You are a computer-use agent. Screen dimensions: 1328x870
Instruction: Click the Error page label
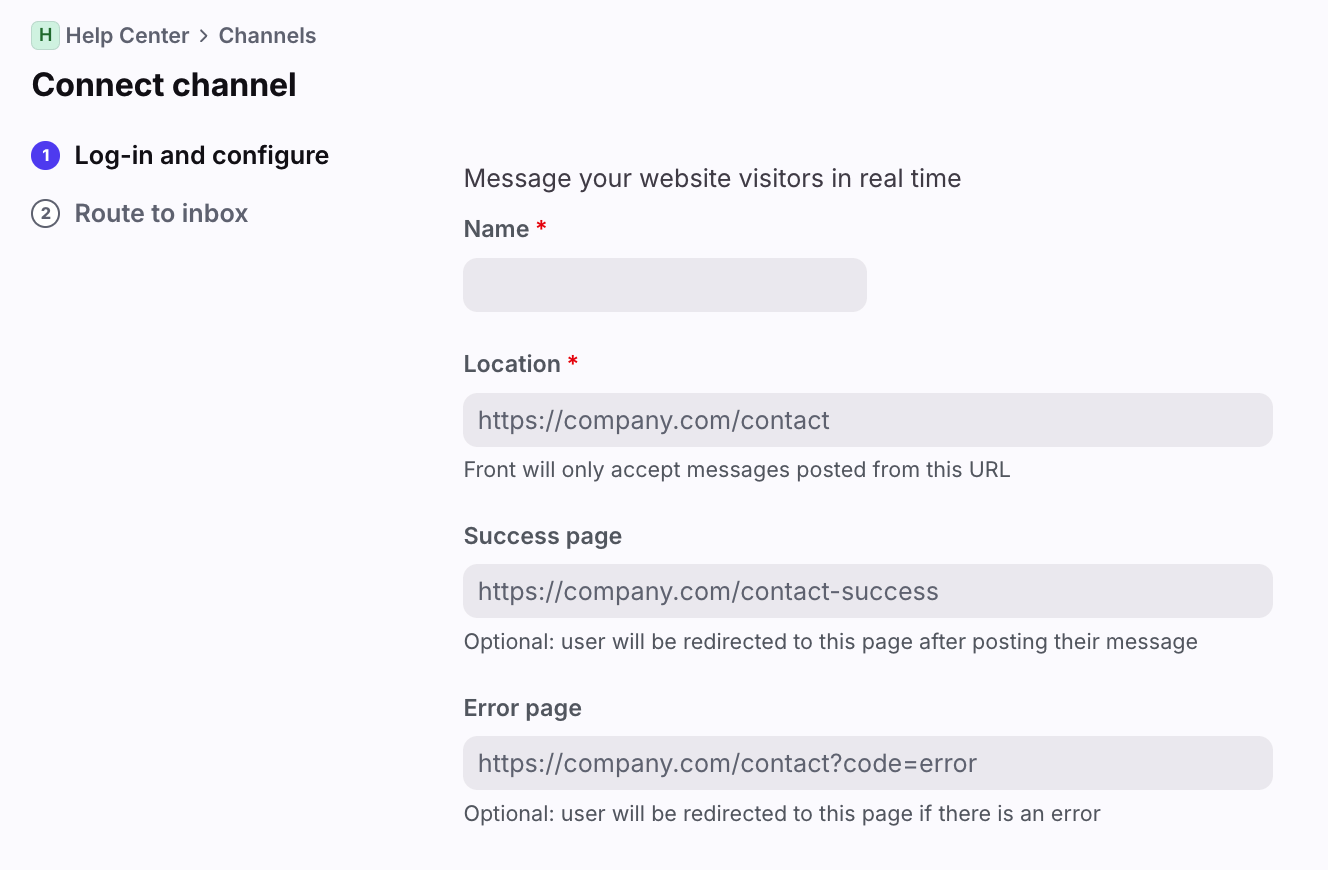point(523,709)
